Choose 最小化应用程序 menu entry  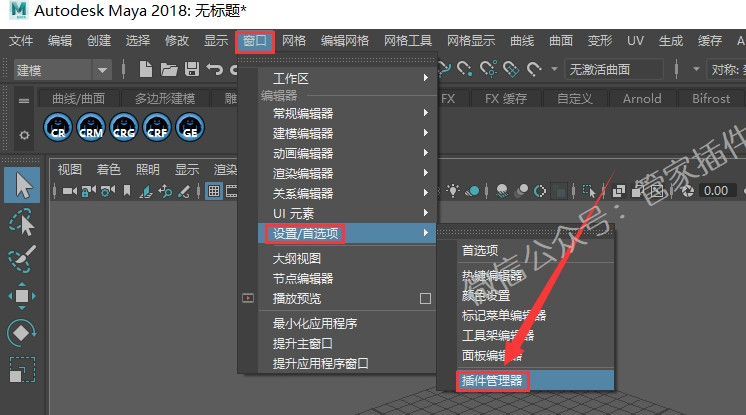tap(346, 324)
